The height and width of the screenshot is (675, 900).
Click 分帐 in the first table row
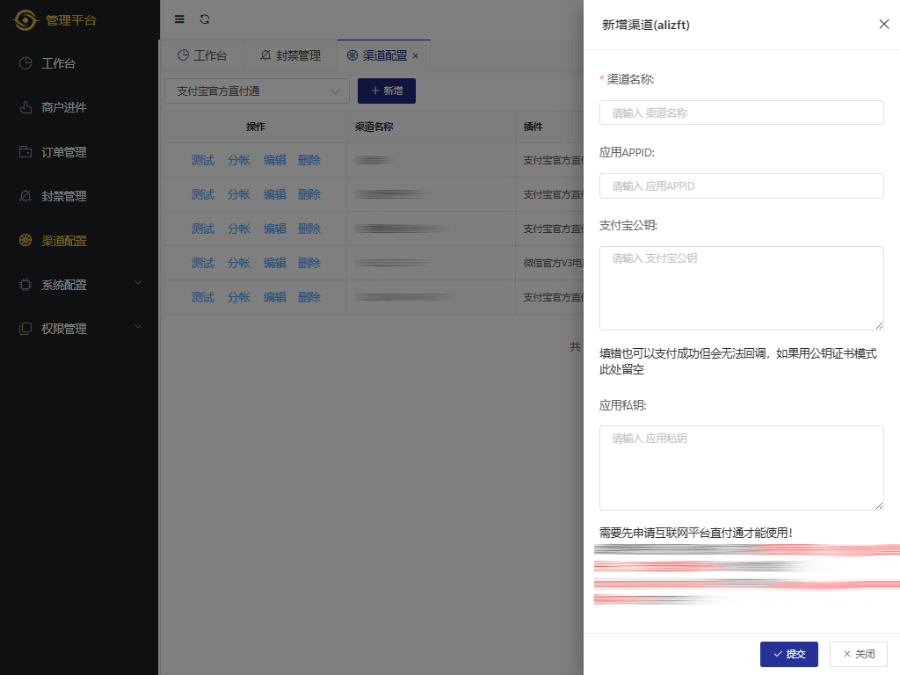click(239, 160)
